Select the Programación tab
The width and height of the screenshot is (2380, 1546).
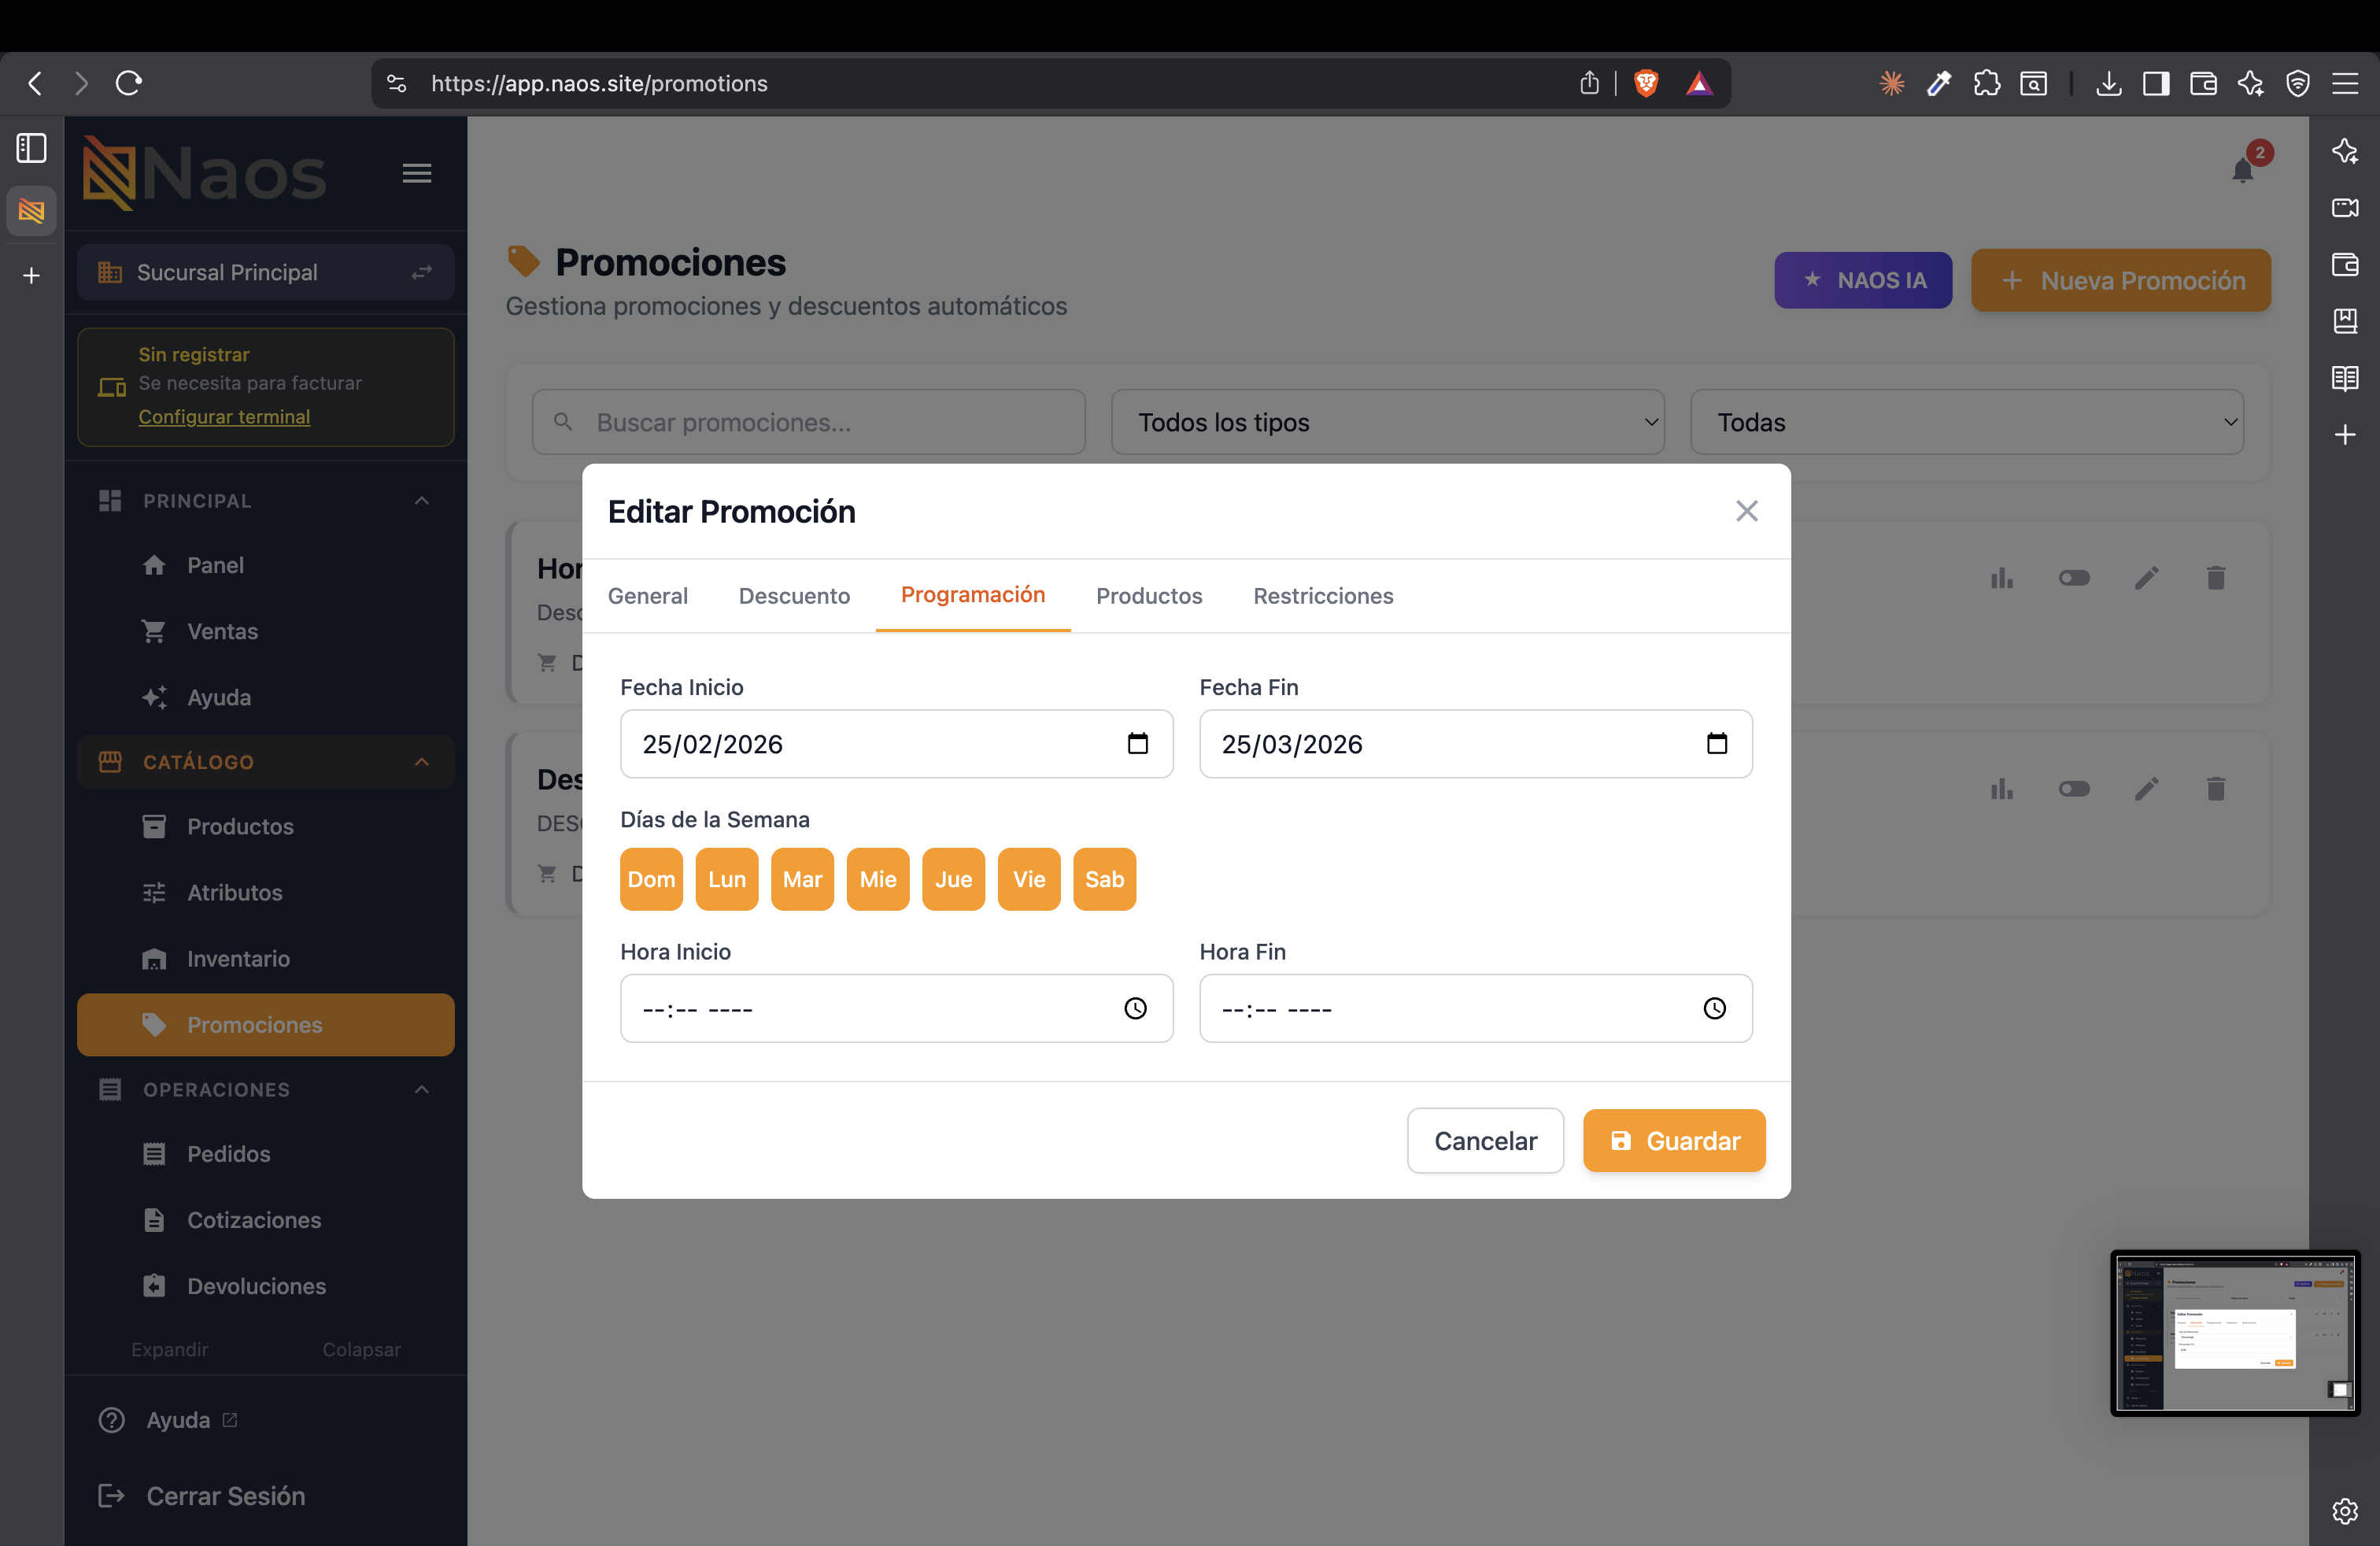(x=973, y=595)
